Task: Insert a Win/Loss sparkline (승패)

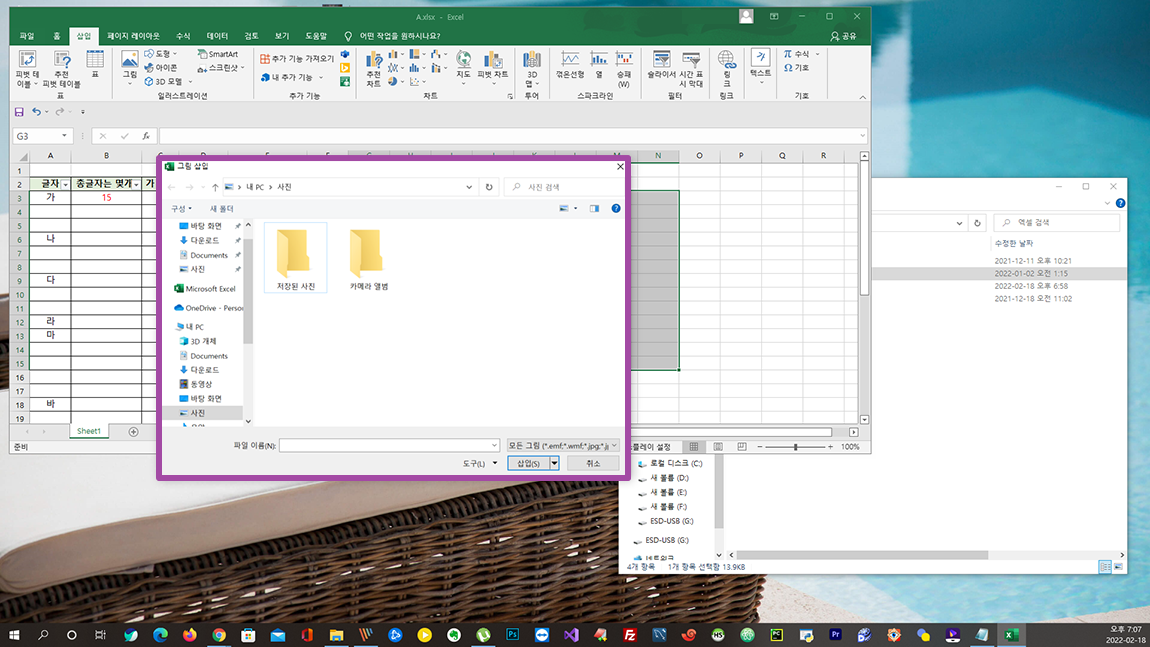Action: tap(623, 69)
